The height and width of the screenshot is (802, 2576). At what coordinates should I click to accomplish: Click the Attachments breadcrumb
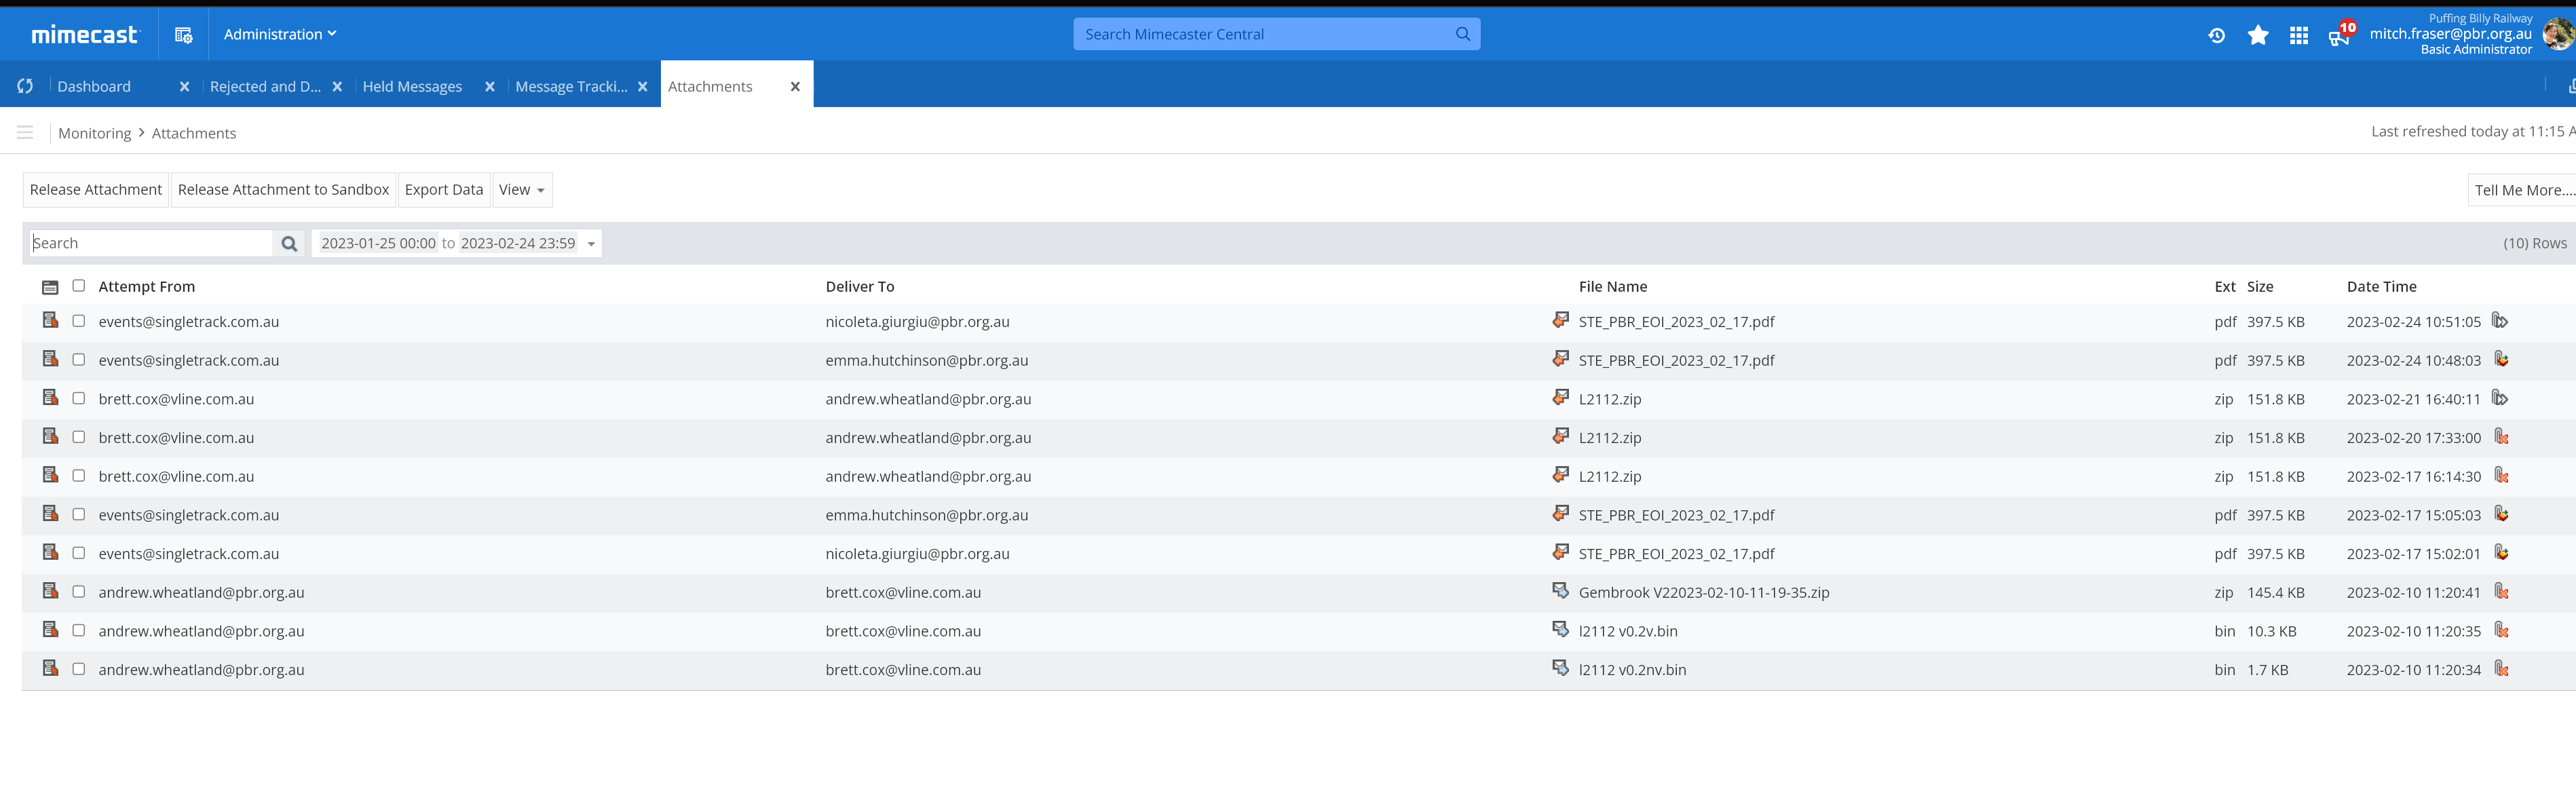[x=194, y=133]
